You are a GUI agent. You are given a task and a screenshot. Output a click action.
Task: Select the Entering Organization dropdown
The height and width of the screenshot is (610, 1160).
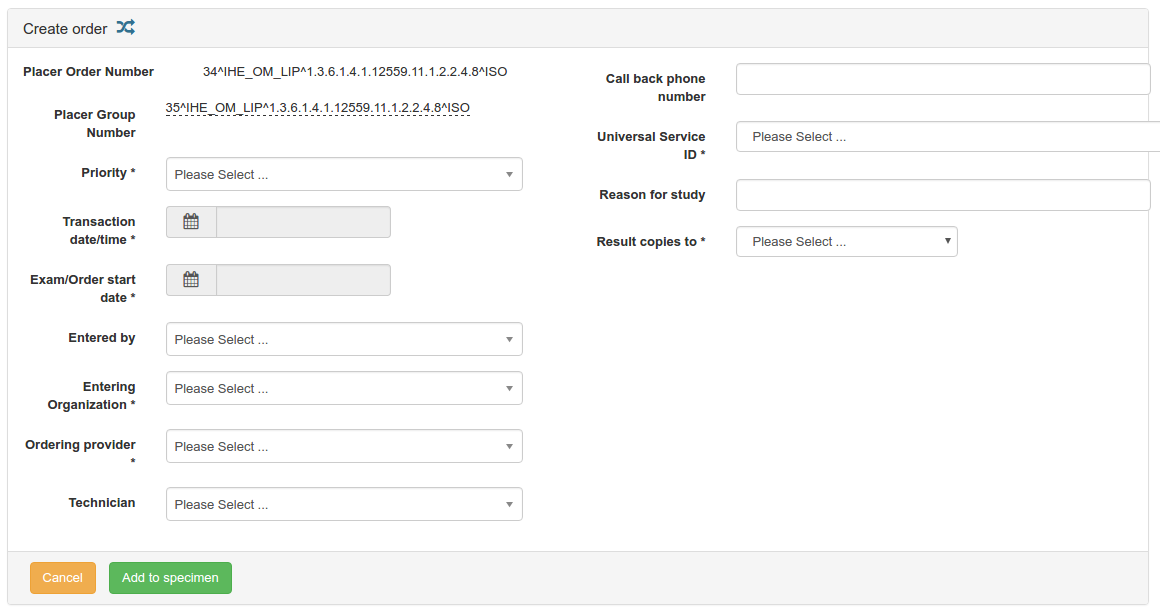(x=343, y=388)
